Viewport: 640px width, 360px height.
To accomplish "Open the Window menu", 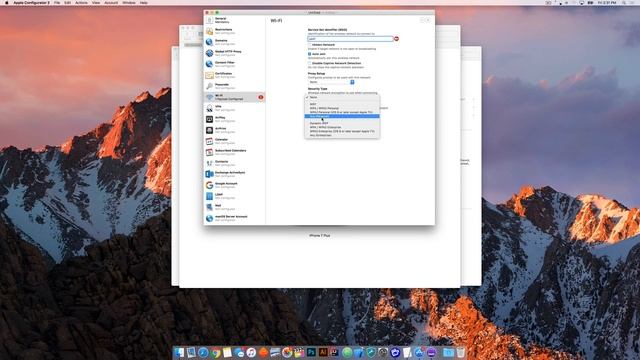I will 129,2.
